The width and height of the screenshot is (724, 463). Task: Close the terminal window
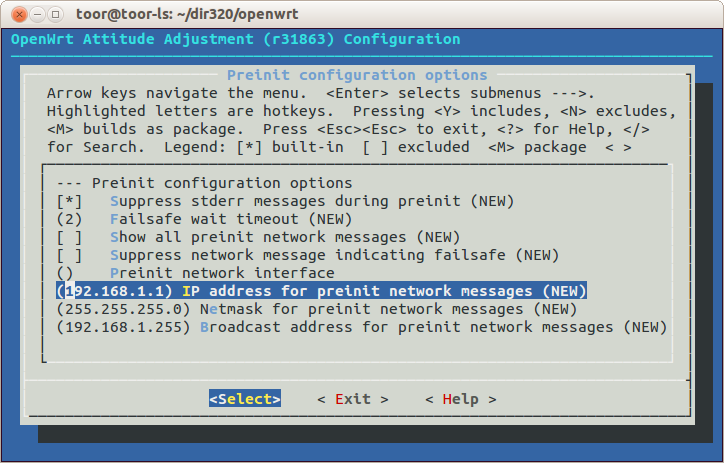pos(19,15)
